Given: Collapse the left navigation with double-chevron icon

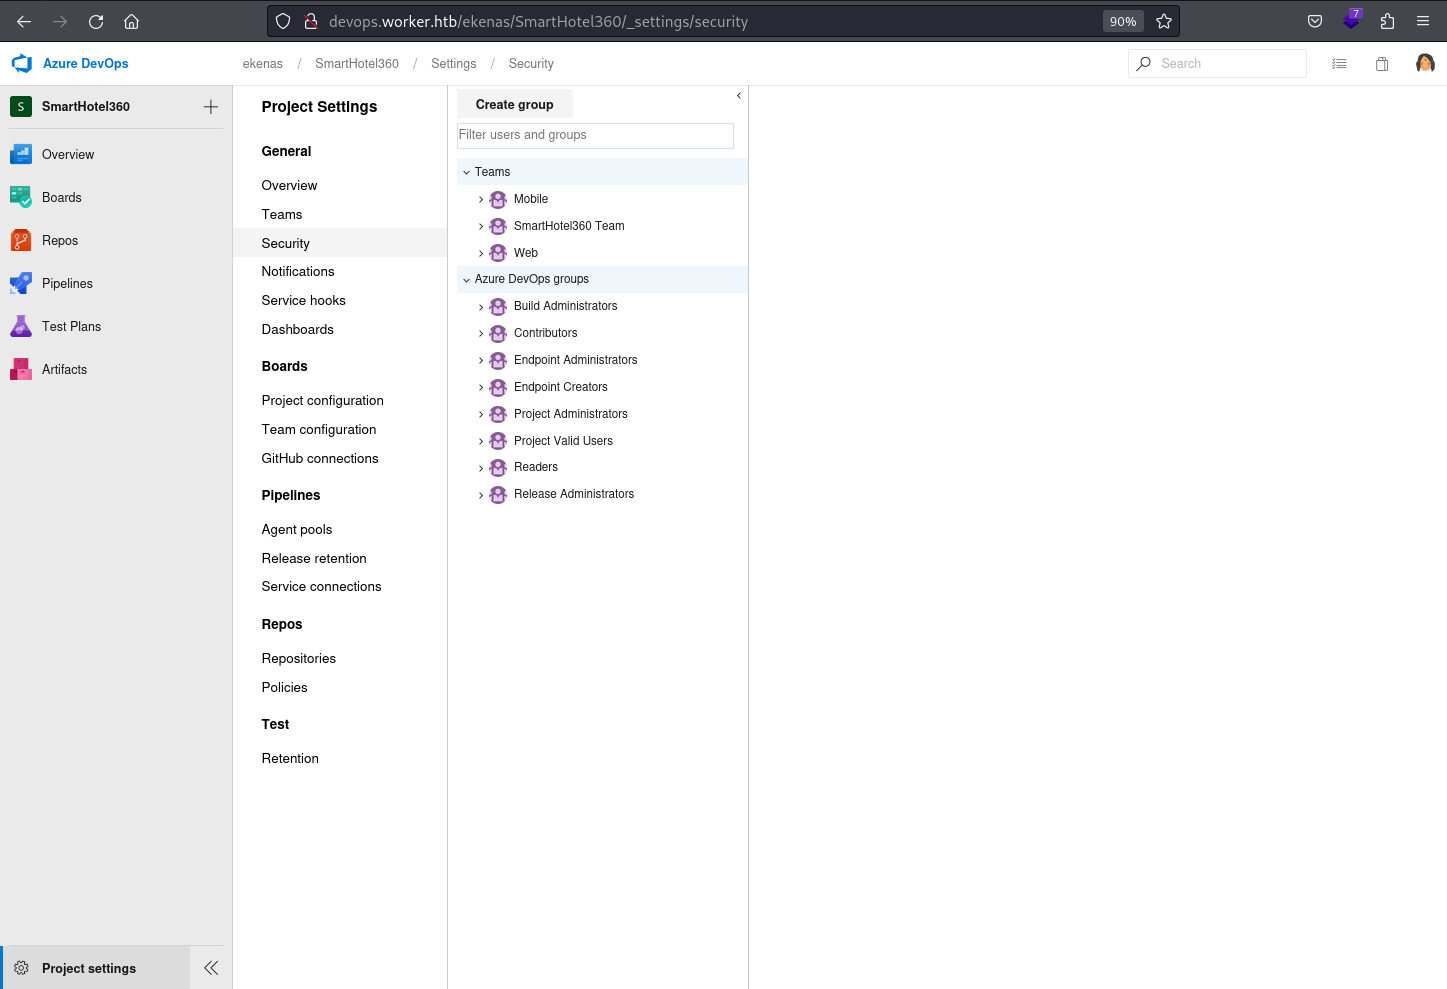Looking at the screenshot, I should tap(211, 968).
